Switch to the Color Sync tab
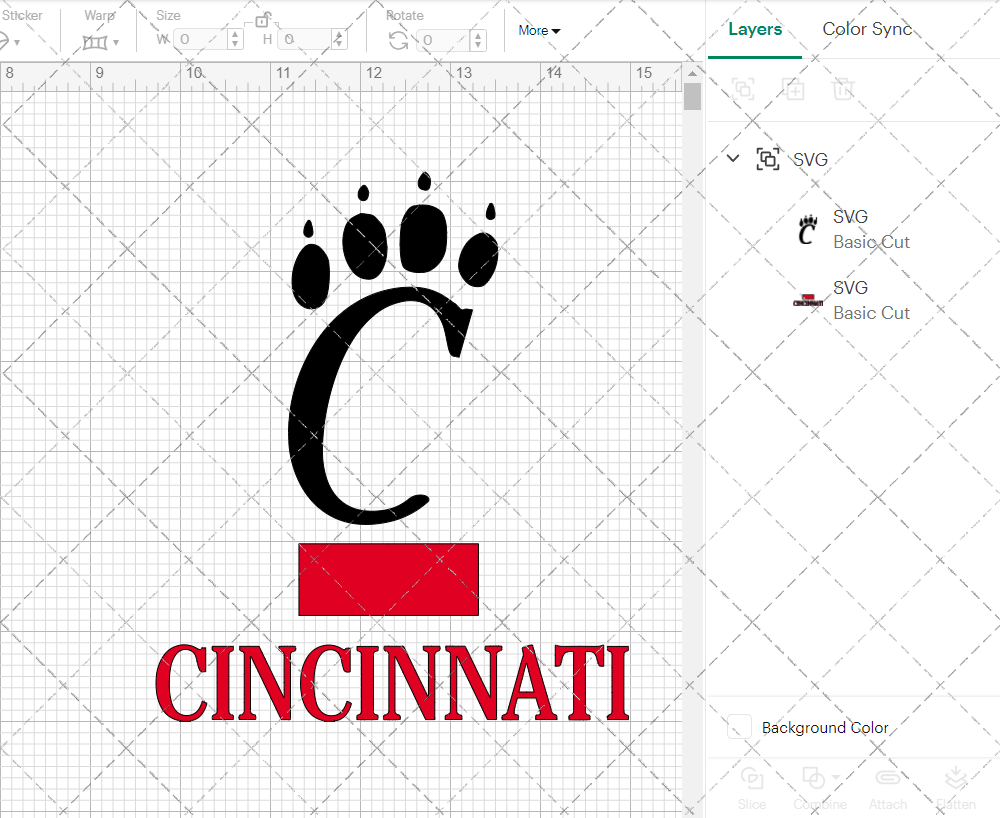The width and height of the screenshot is (1000, 818). [x=867, y=29]
